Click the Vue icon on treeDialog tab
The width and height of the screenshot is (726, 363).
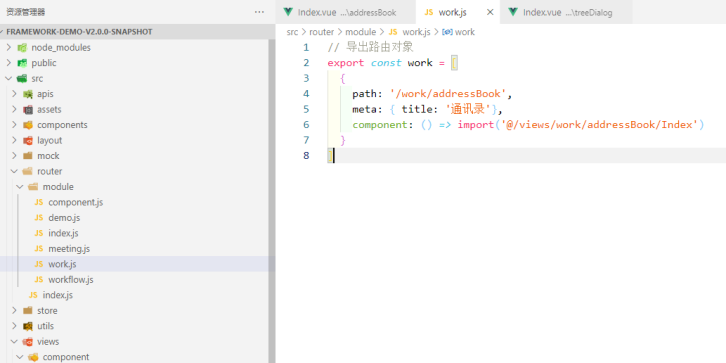tap(513, 13)
